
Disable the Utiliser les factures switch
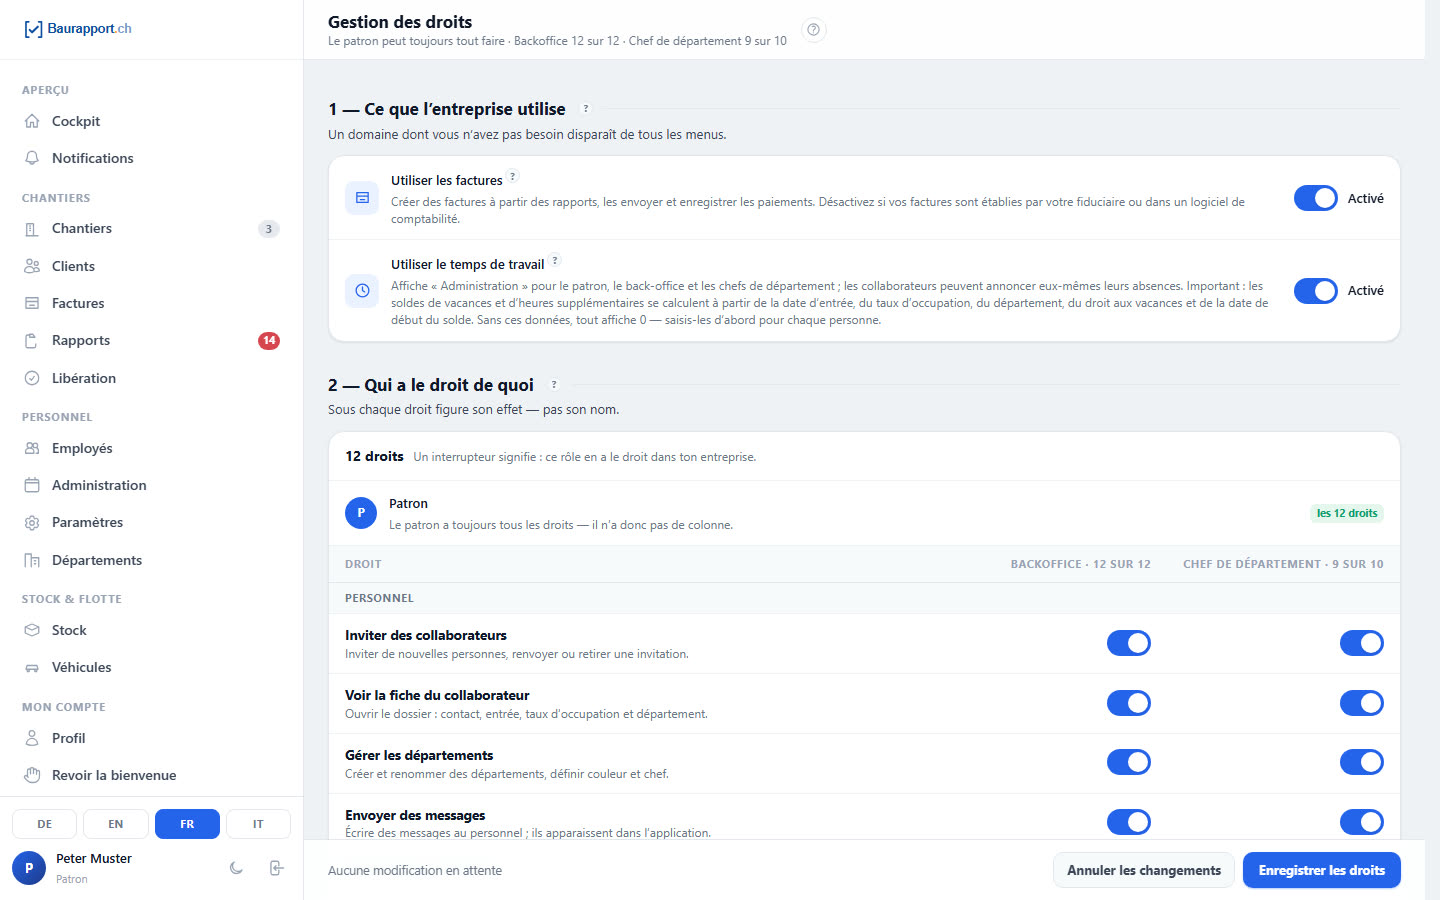point(1316,198)
